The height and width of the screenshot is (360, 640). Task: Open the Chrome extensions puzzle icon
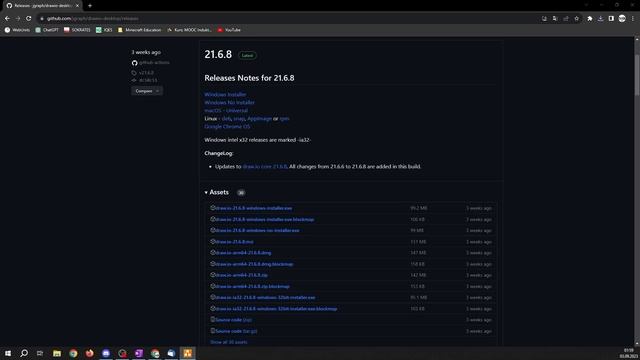pyautogui.click(x=590, y=18)
